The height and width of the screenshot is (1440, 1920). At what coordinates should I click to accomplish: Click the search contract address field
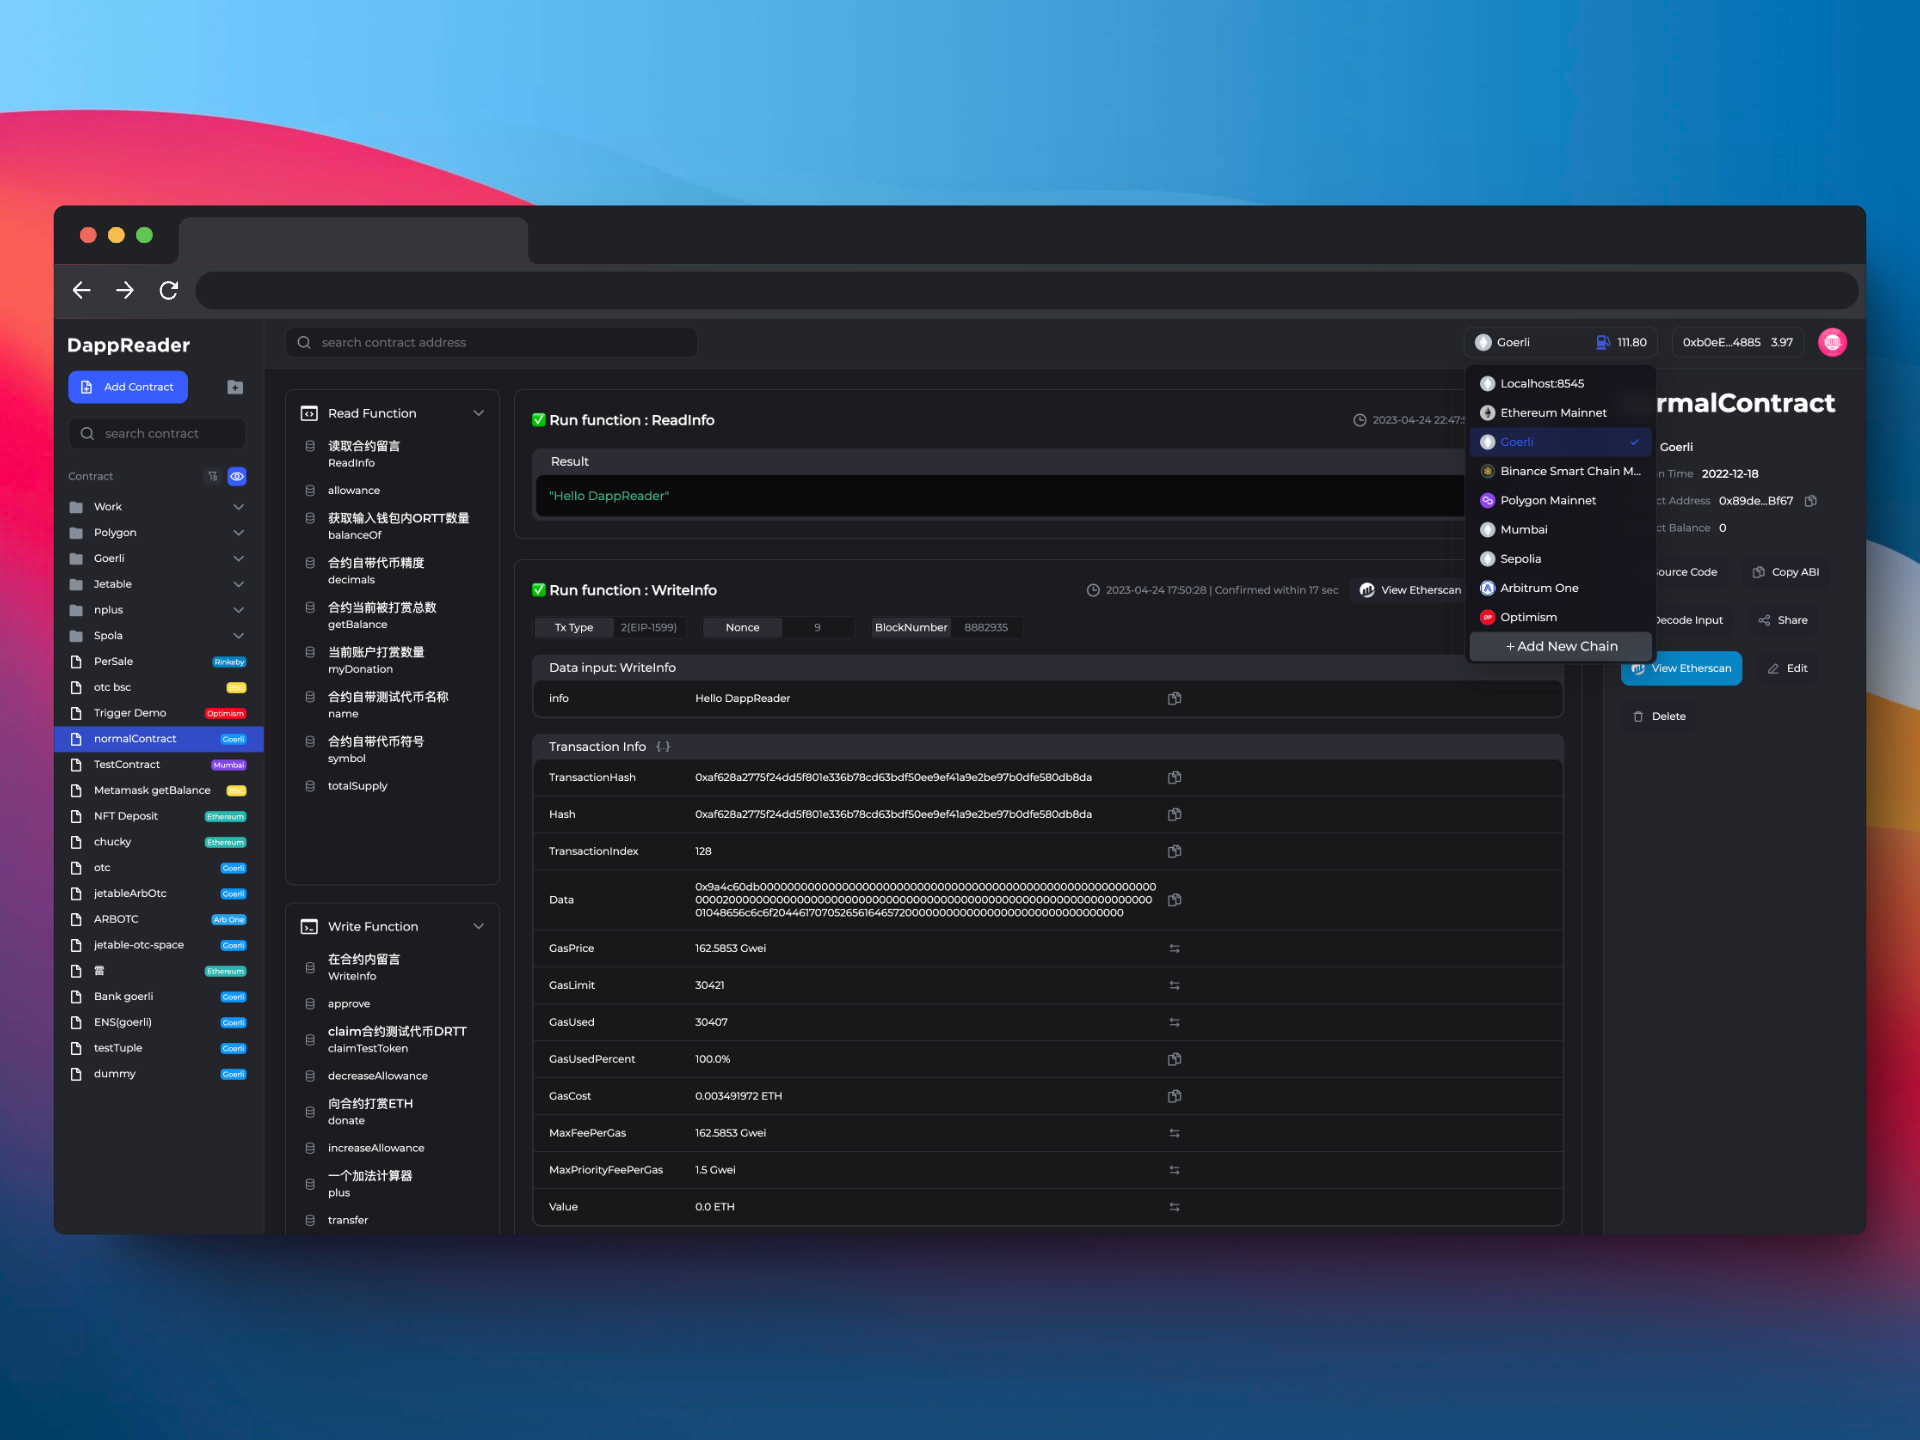point(492,342)
